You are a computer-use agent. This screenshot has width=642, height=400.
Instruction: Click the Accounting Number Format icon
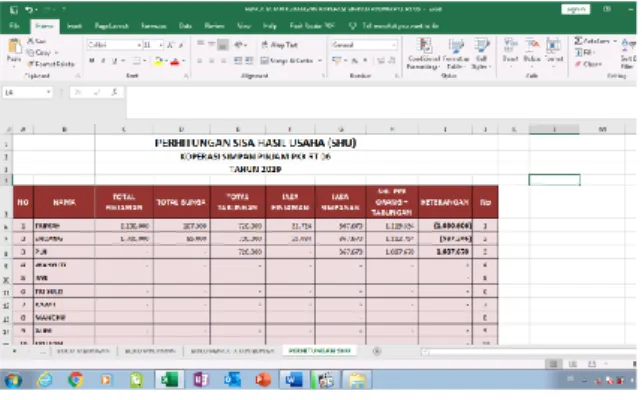[x=337, y=61]
